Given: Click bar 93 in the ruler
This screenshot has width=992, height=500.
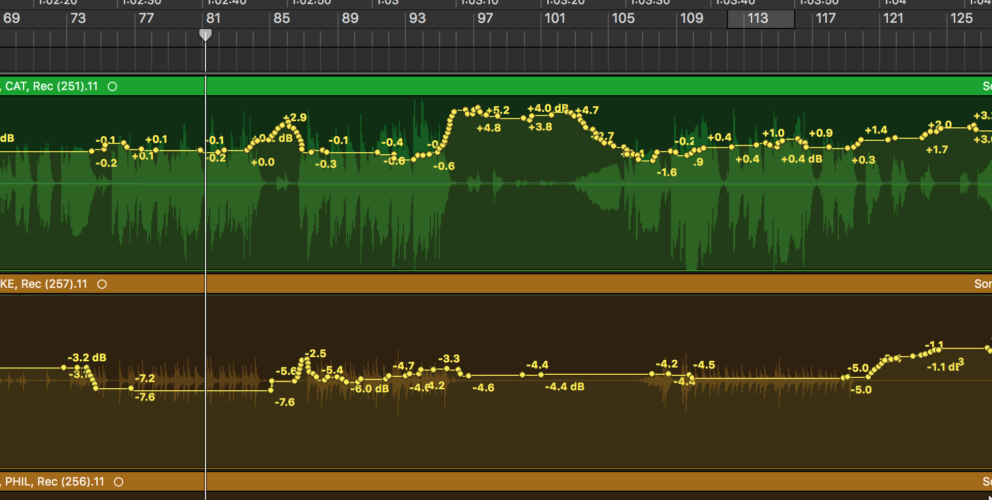Looking at the screenshot, I should [x=418, y=18].
